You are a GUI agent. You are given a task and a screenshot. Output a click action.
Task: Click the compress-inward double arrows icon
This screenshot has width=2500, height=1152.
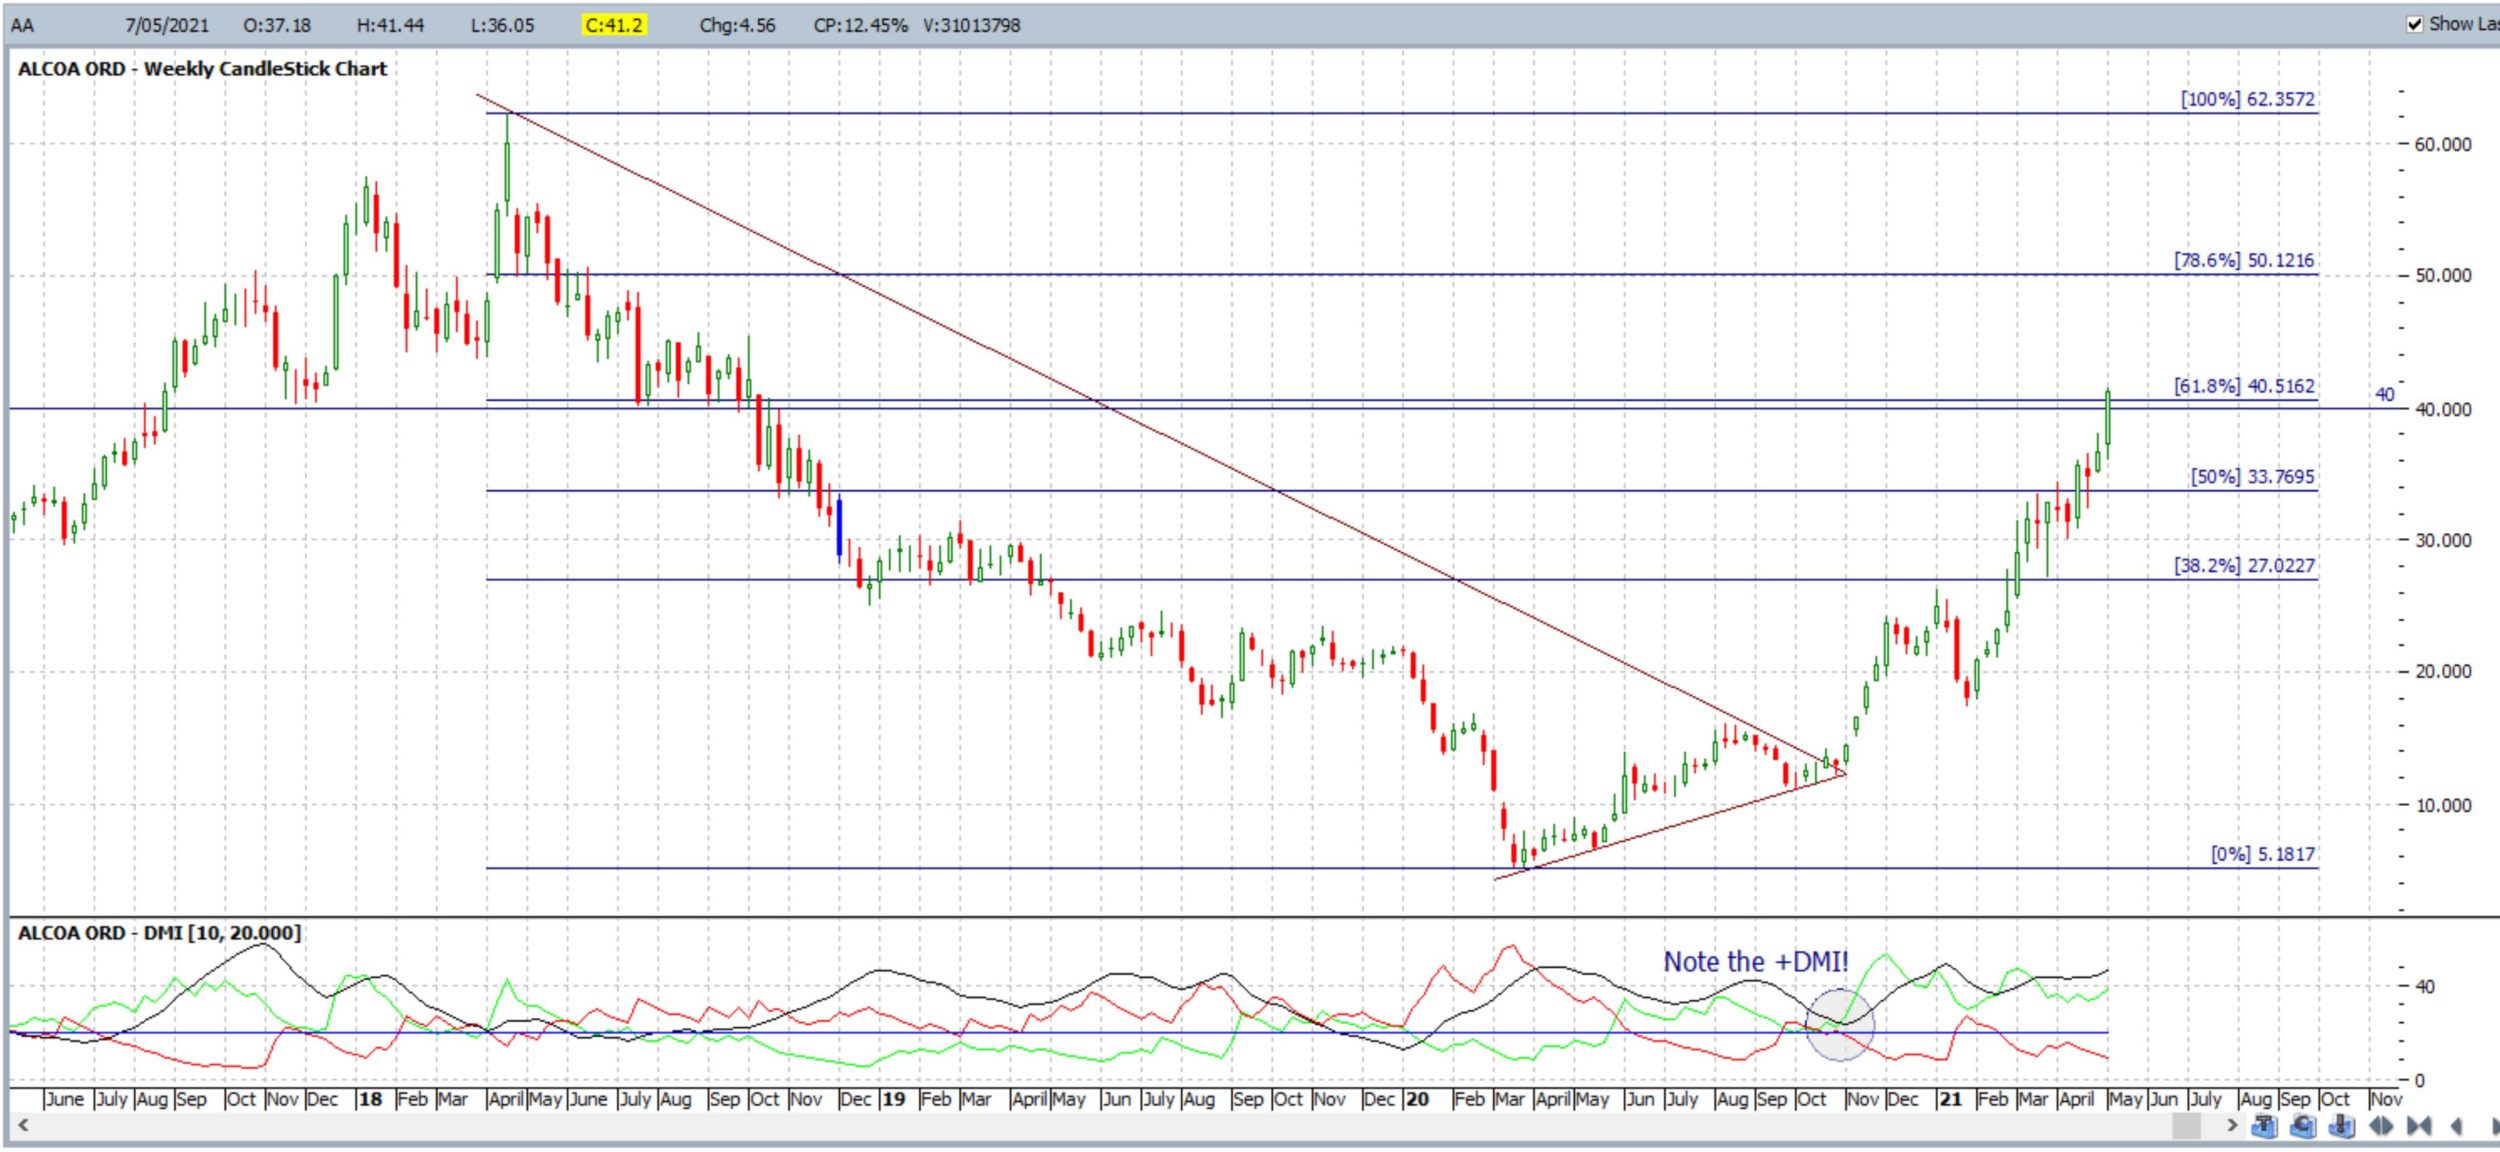[2419, 1126]
